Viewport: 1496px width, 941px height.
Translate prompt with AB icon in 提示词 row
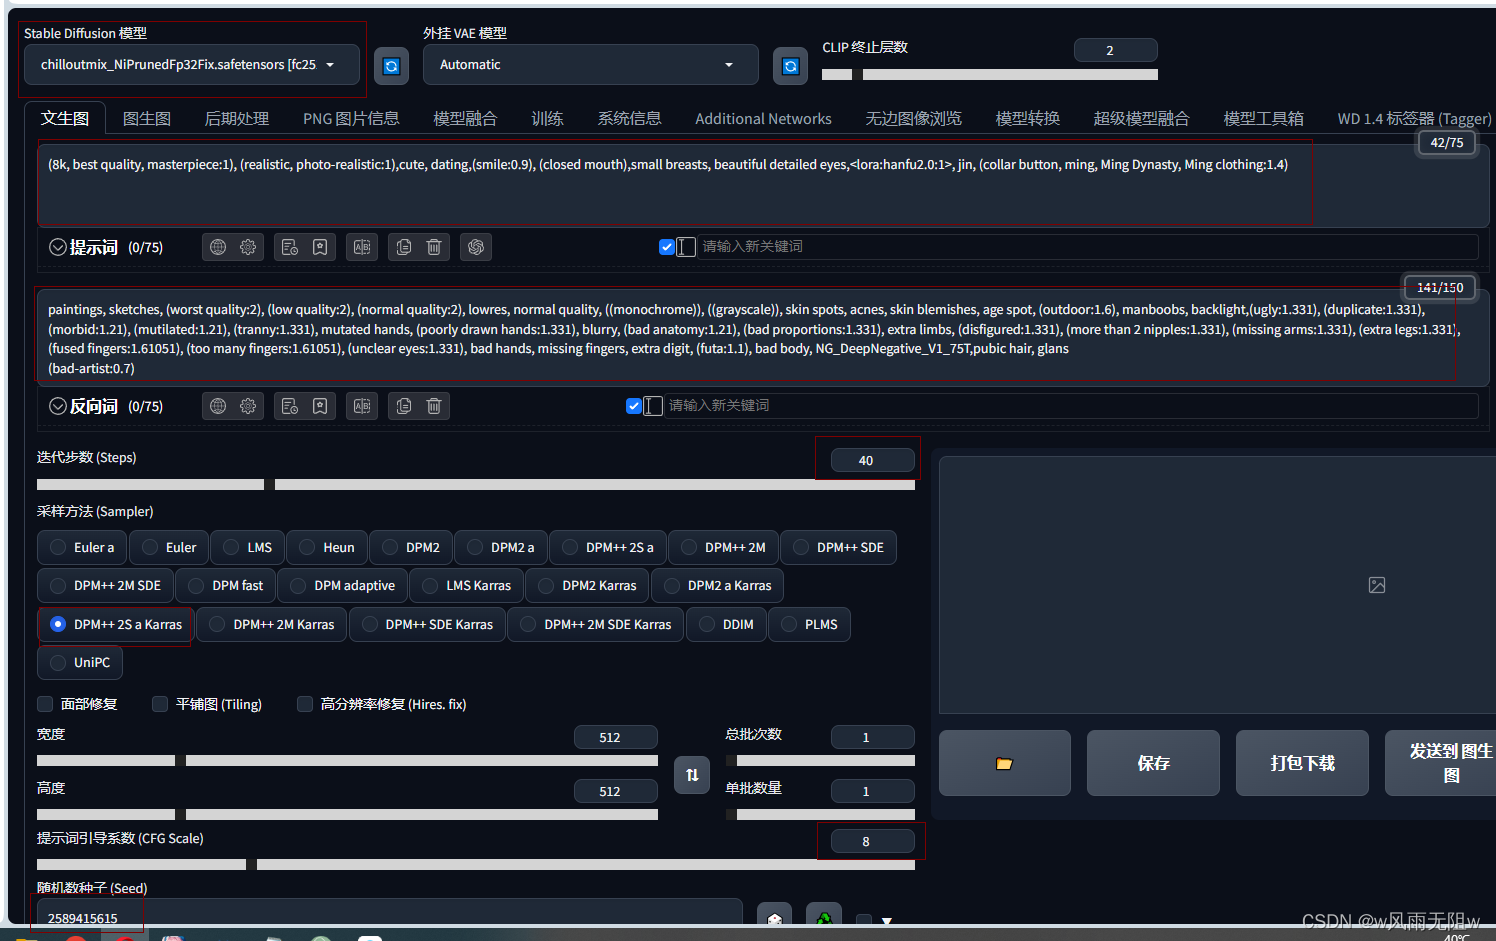[x=362, y=247]
